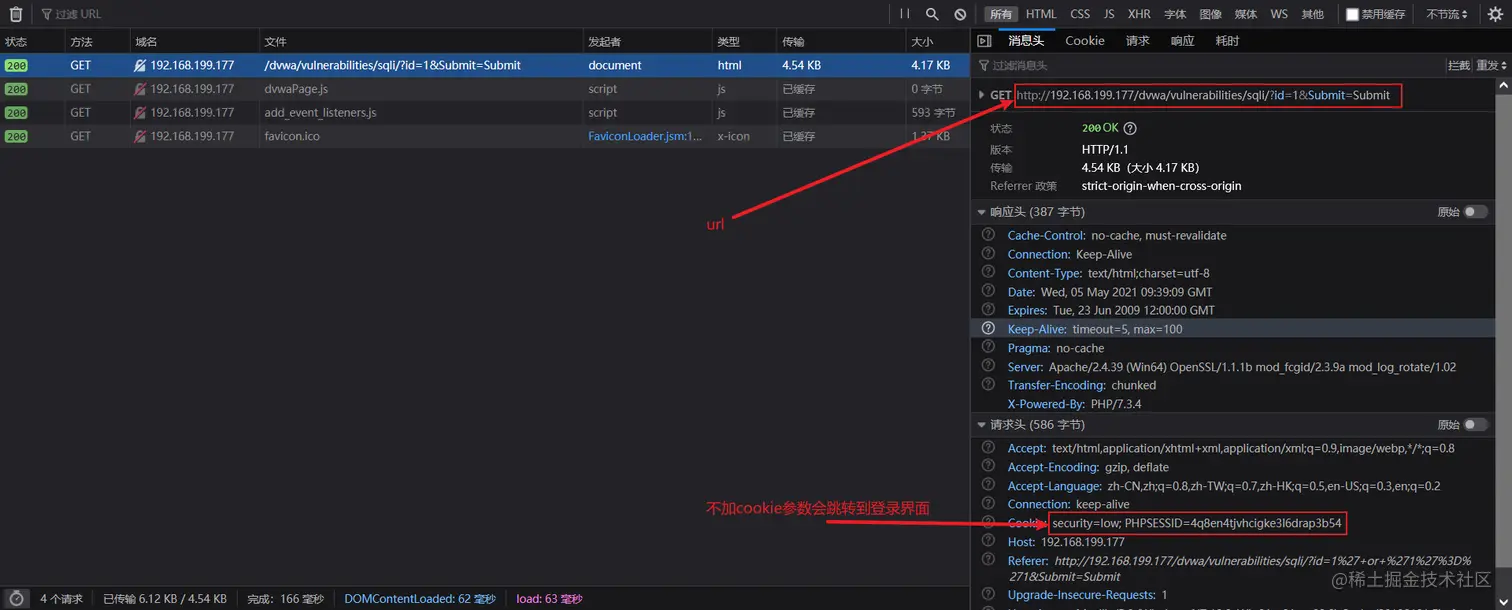
Task: Open help icon for Host header
Action: [x=988, y=541]
